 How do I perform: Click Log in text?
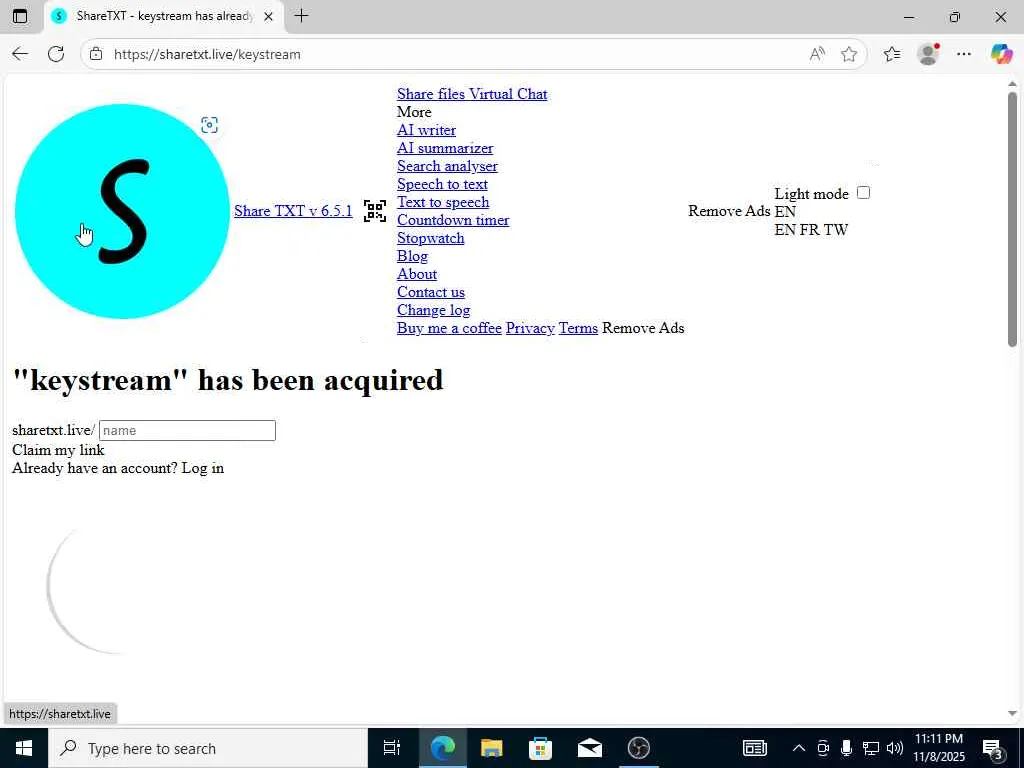202,468
